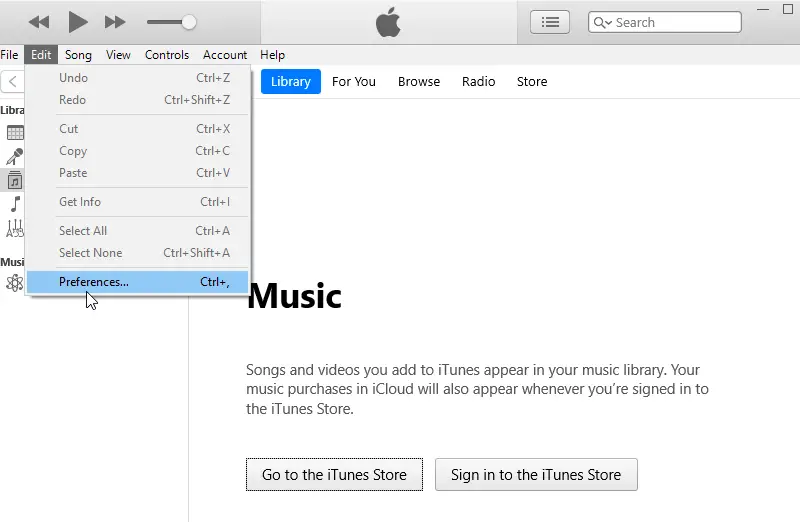Open Genius atom icon in sidebar
The height and width of the screenshot is (522, 800).
pos(15,283)
